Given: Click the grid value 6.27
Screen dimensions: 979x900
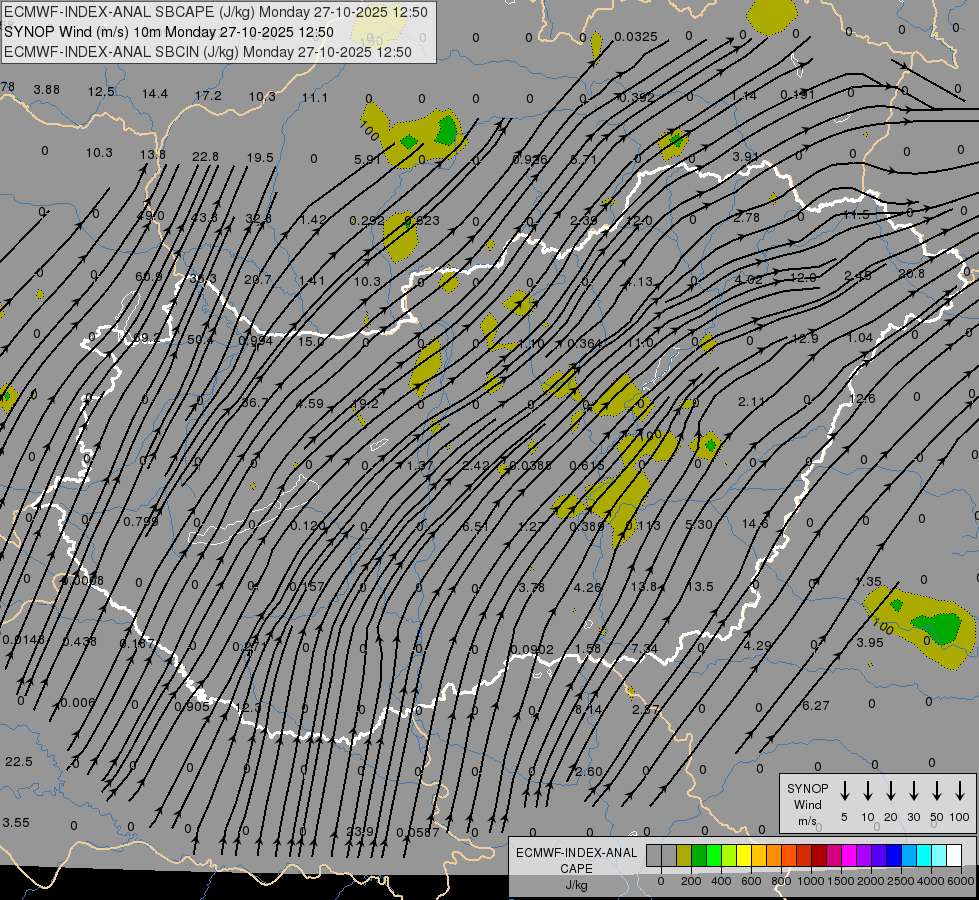Looking at the screenshot, I should click(815, 706).
